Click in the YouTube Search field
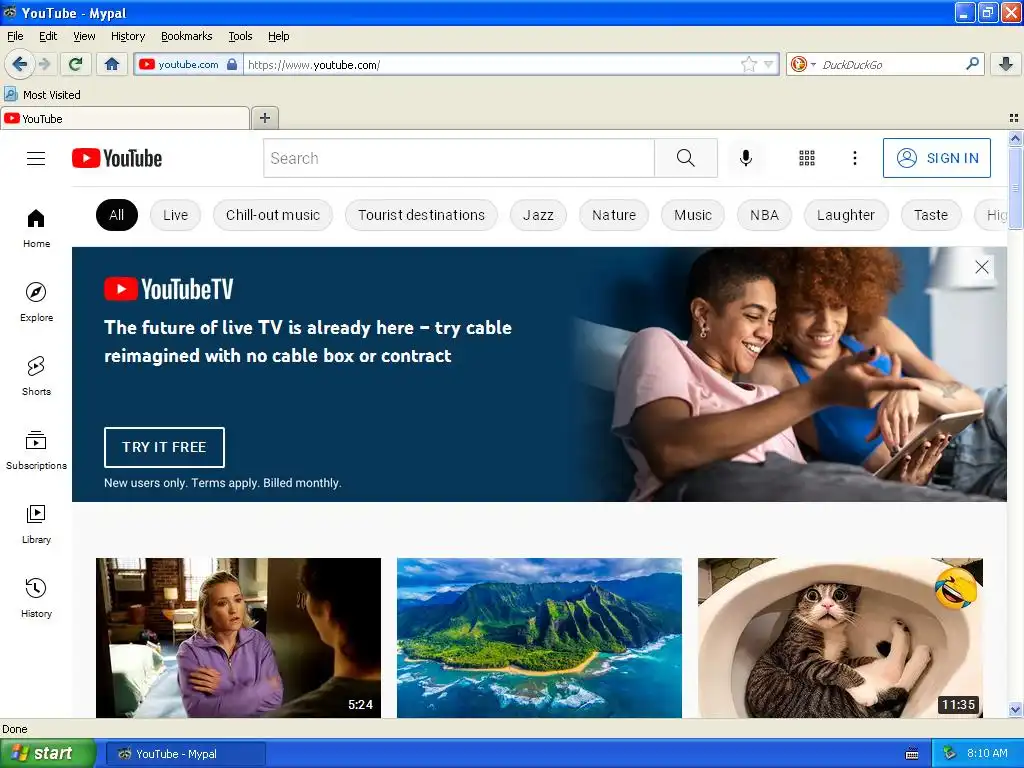The height and width of the screenshot is (768, 1024). [x=459, y=158]
